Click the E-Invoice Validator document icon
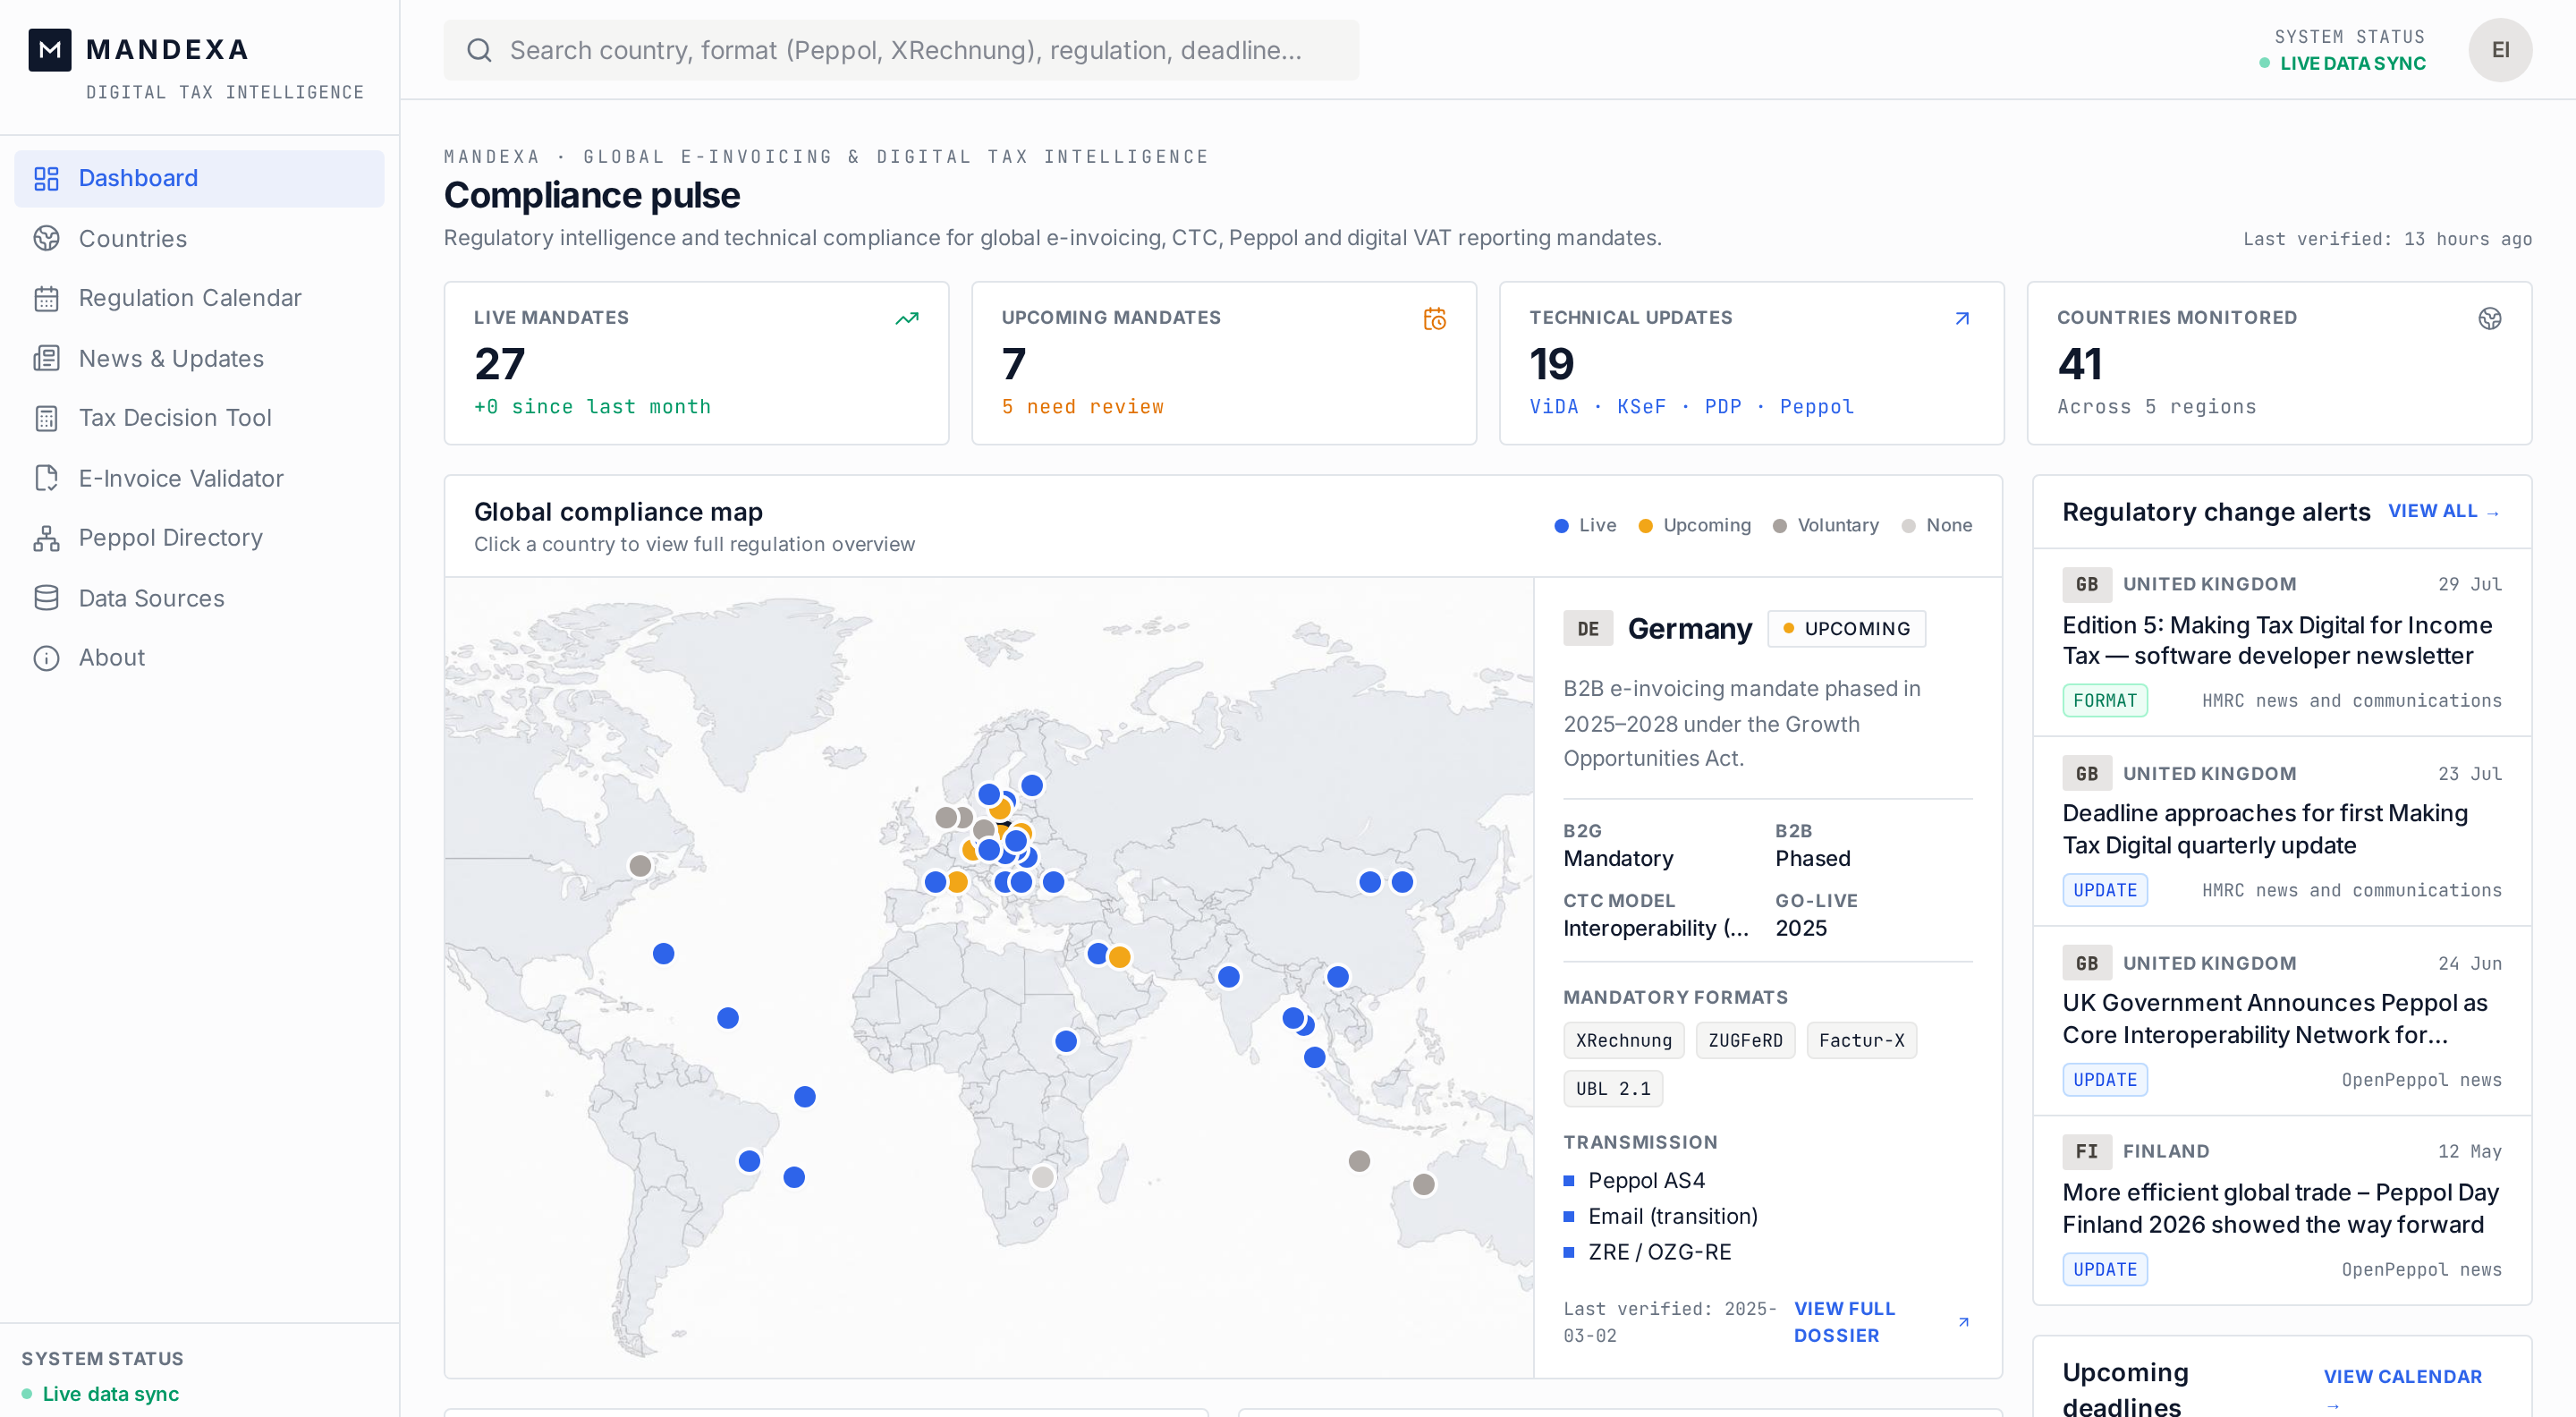This screenshot has width=2576, height=1417. [46, 478]
